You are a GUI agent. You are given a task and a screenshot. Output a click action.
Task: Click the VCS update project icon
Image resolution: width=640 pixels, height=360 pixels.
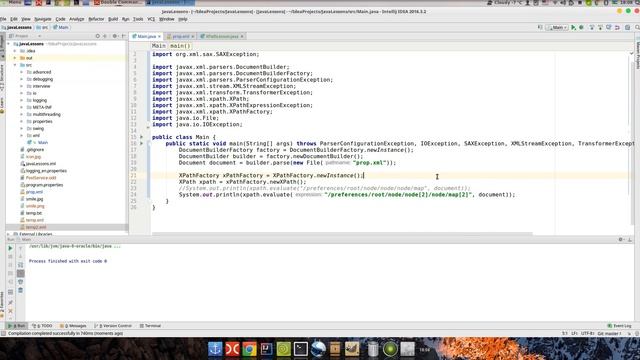click(x=591, y=27)
